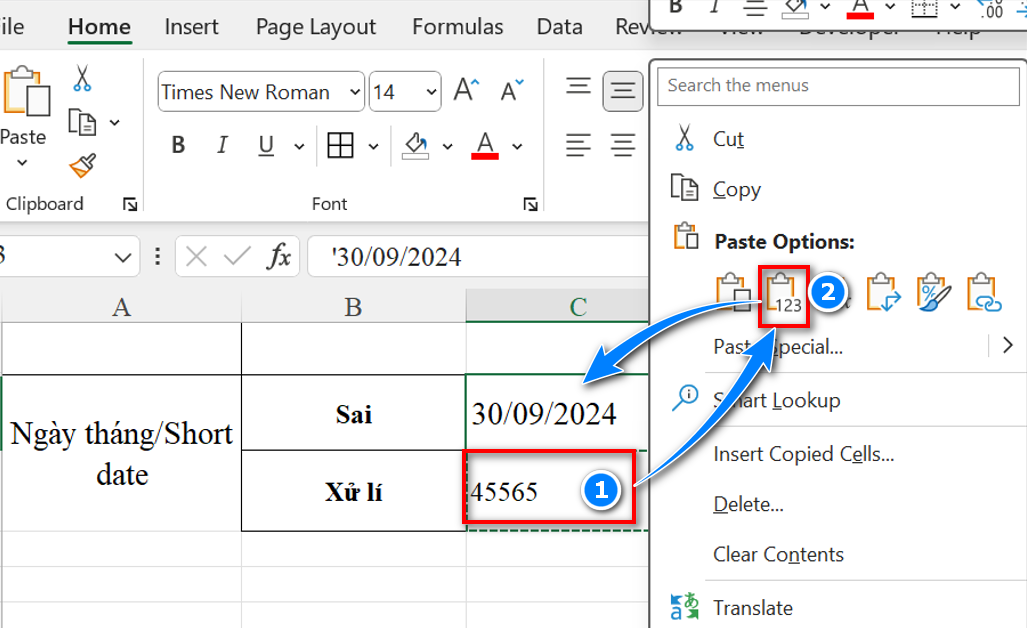This screenshot has width=1032, height=628.
Task: Click the red Font Color swatch button
Action: (x=486, y=146)
